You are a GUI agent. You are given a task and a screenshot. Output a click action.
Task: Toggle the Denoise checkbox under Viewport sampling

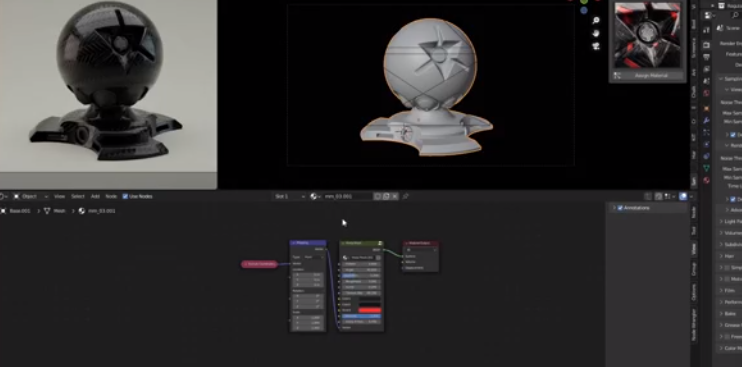click(733, 135)
